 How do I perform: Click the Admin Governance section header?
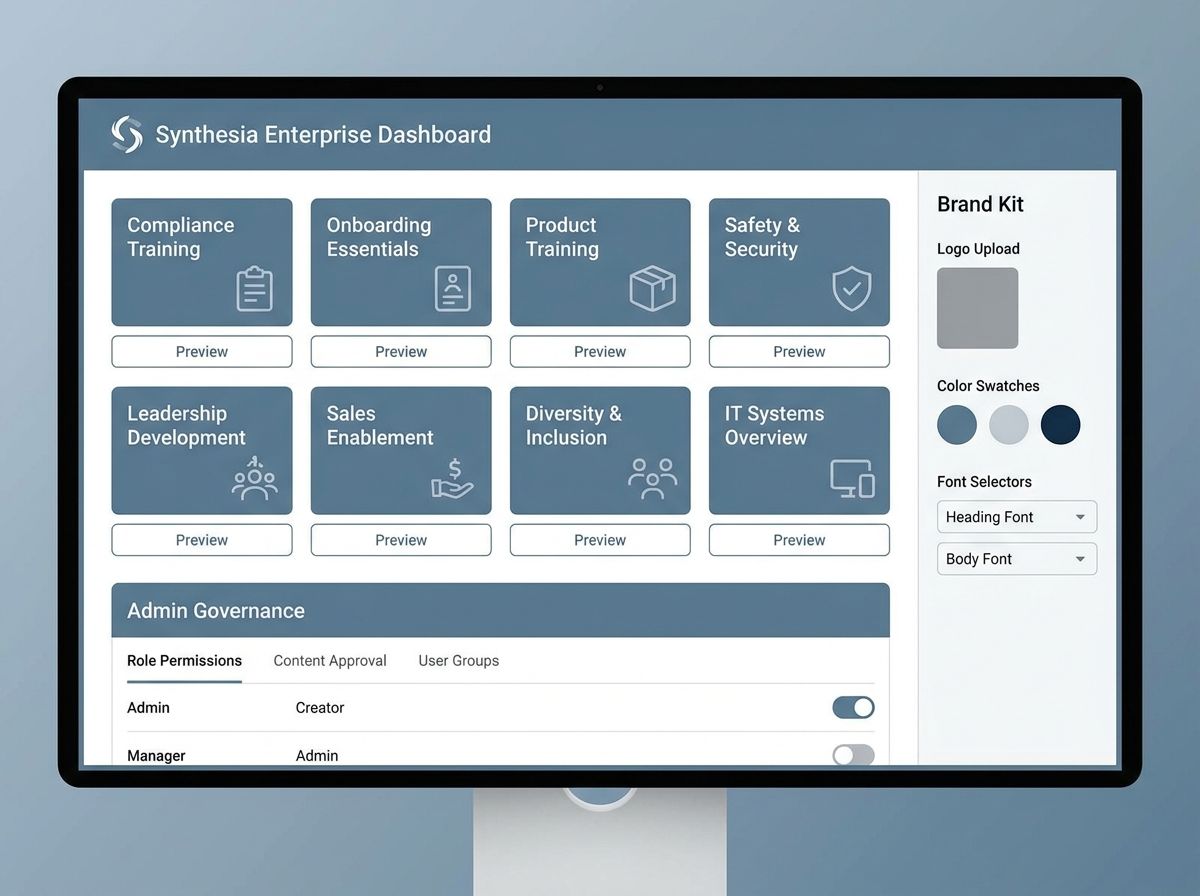(500, 610)
